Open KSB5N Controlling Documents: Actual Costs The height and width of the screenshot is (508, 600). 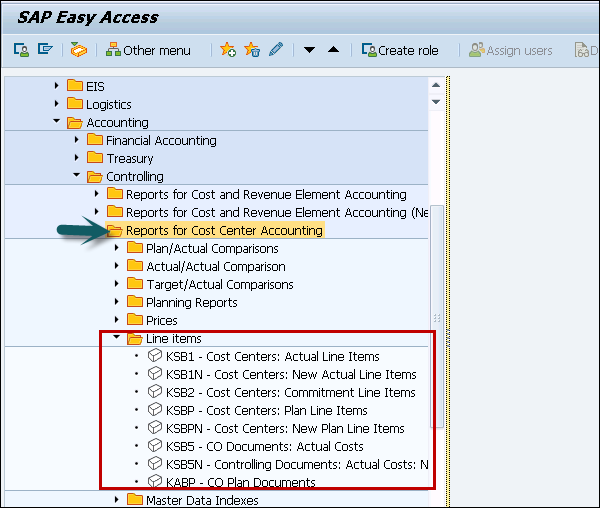click(297, 464)
